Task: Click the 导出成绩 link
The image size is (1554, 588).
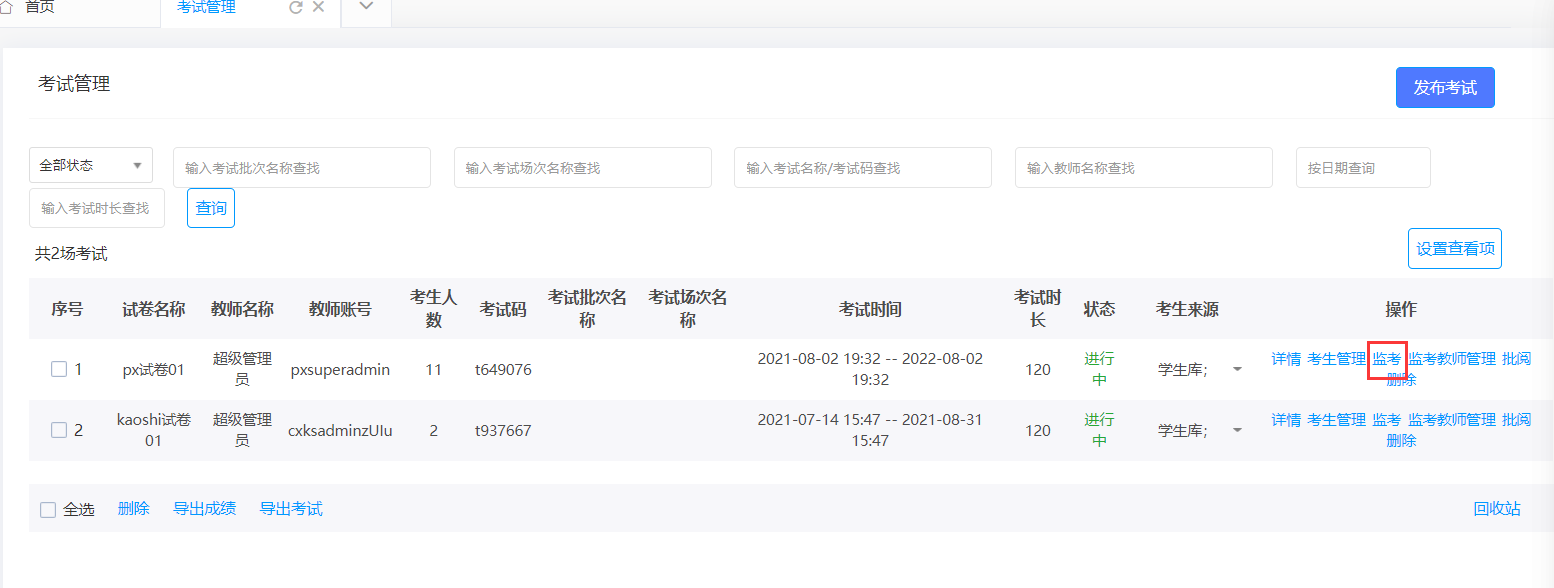Action: pos(205,509)
